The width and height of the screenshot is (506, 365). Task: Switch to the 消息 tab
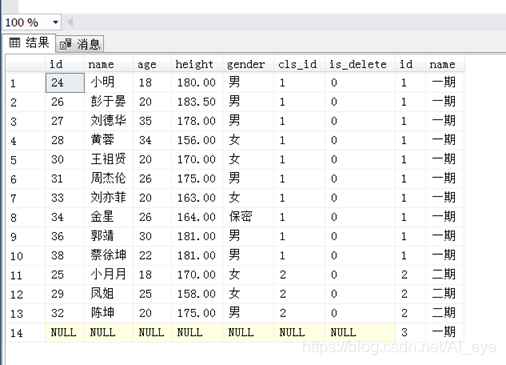tap(80, 44)
